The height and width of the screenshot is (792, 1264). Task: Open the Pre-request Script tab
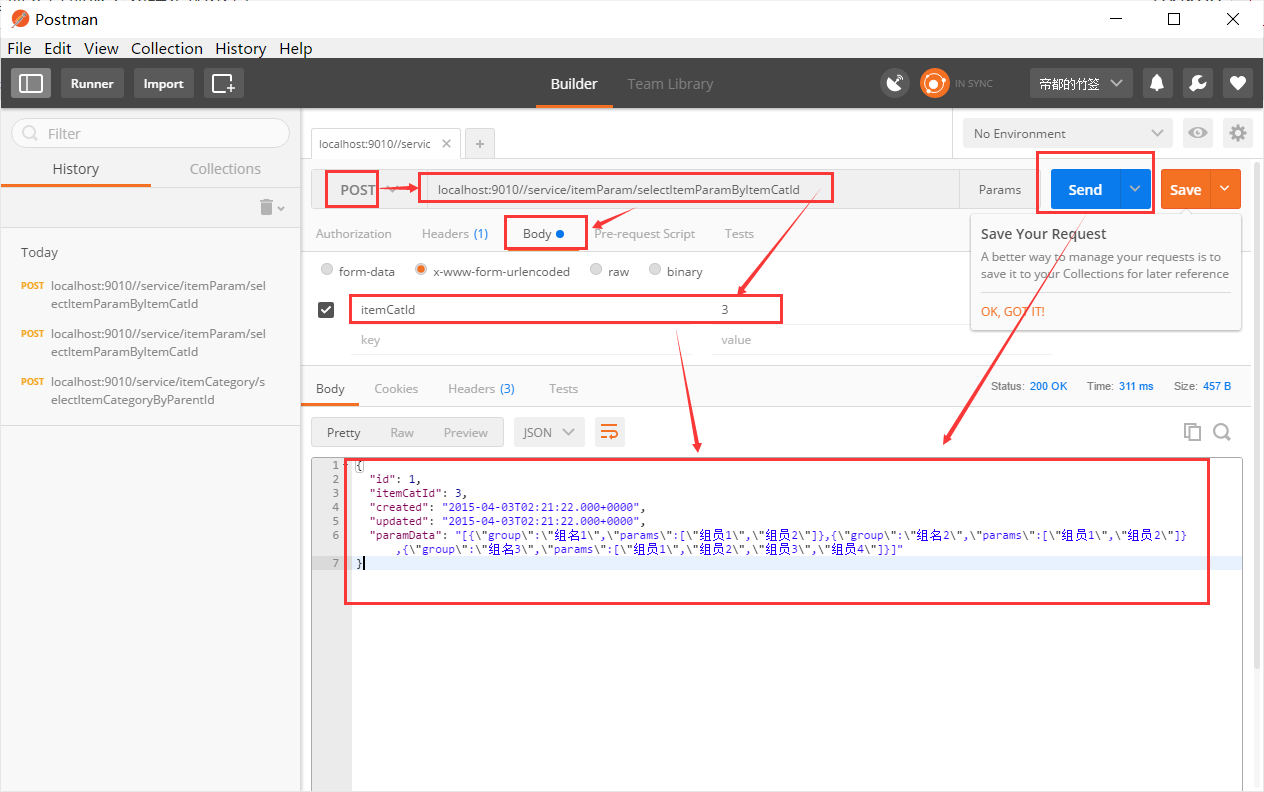[x=645, y=233]
